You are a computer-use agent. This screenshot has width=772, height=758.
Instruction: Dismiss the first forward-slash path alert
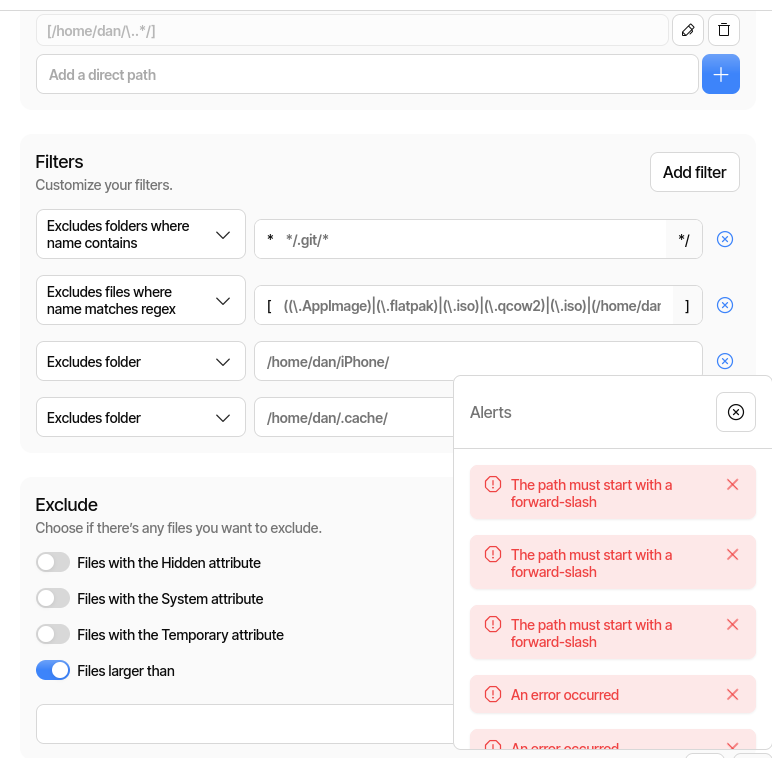[x=732, y=484]
